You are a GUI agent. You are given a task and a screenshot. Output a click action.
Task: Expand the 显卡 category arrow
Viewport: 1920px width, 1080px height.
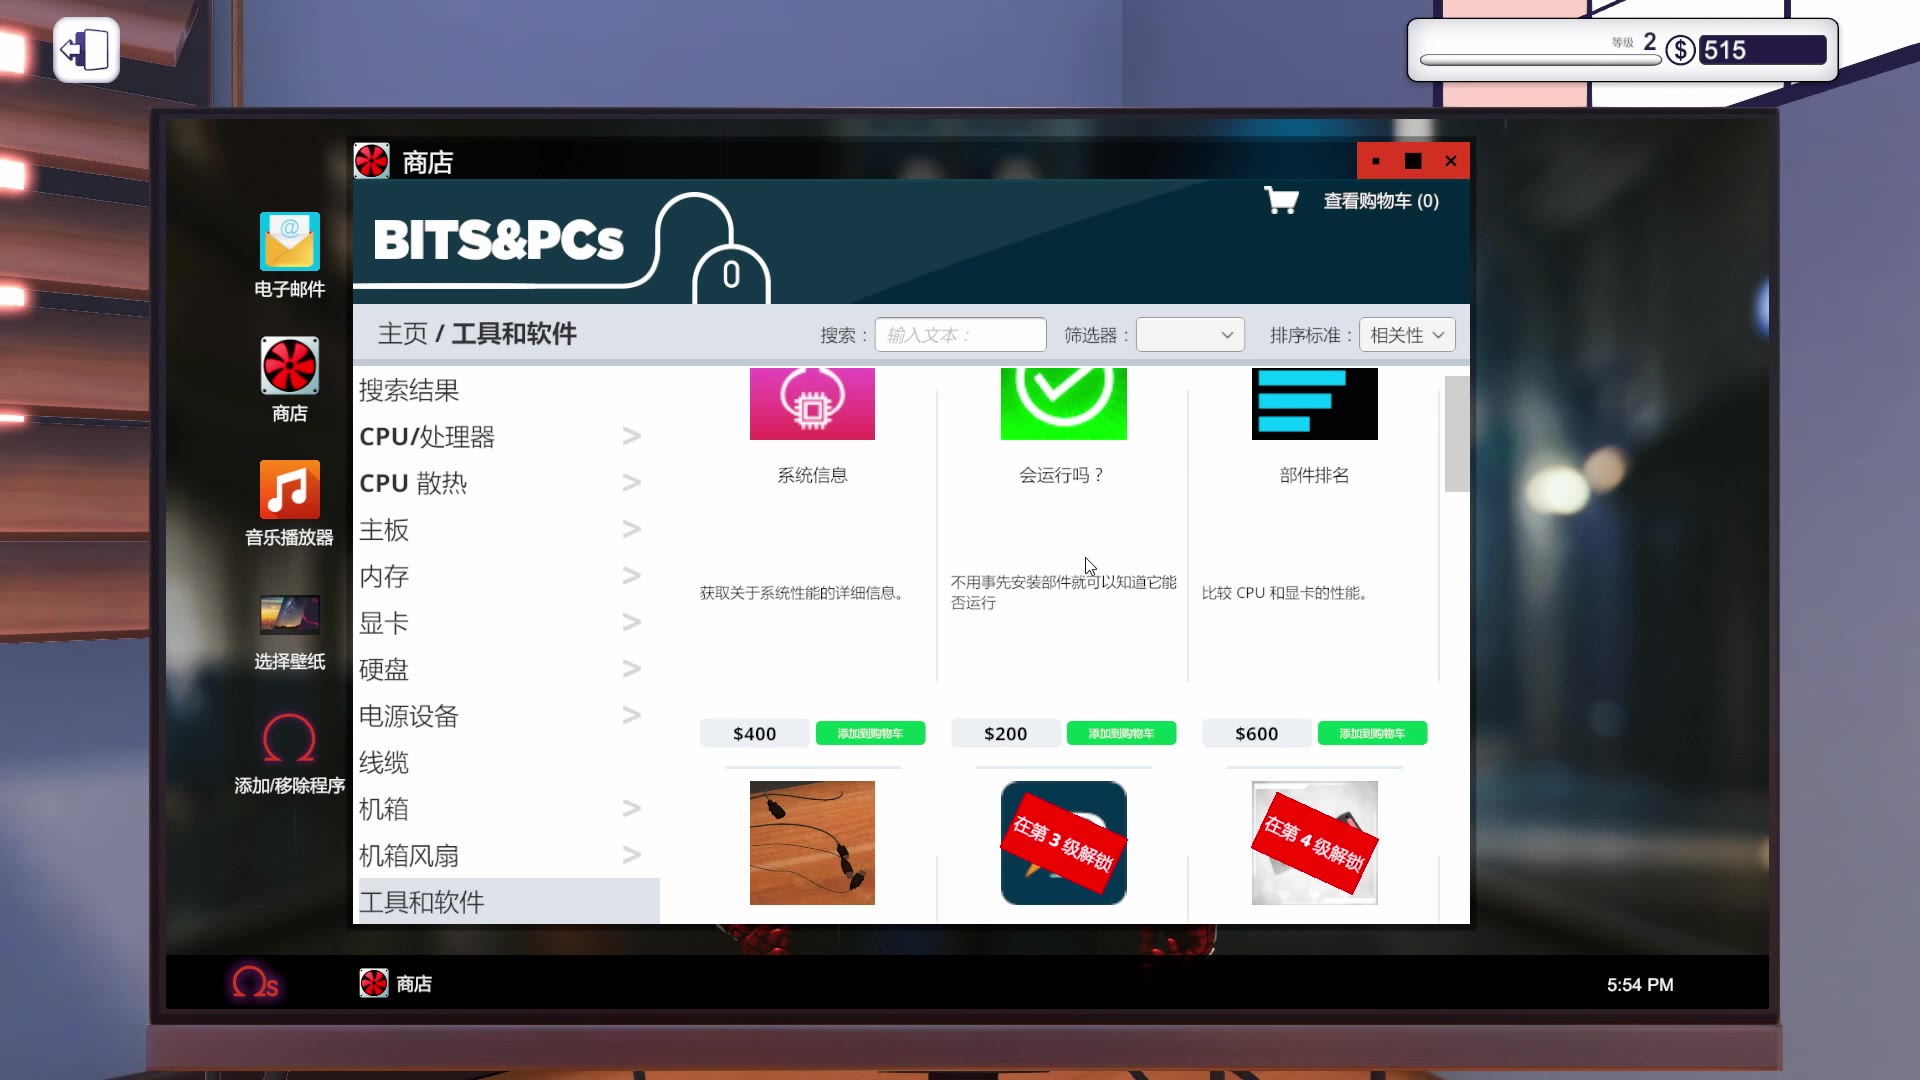(x=631, y=622)
